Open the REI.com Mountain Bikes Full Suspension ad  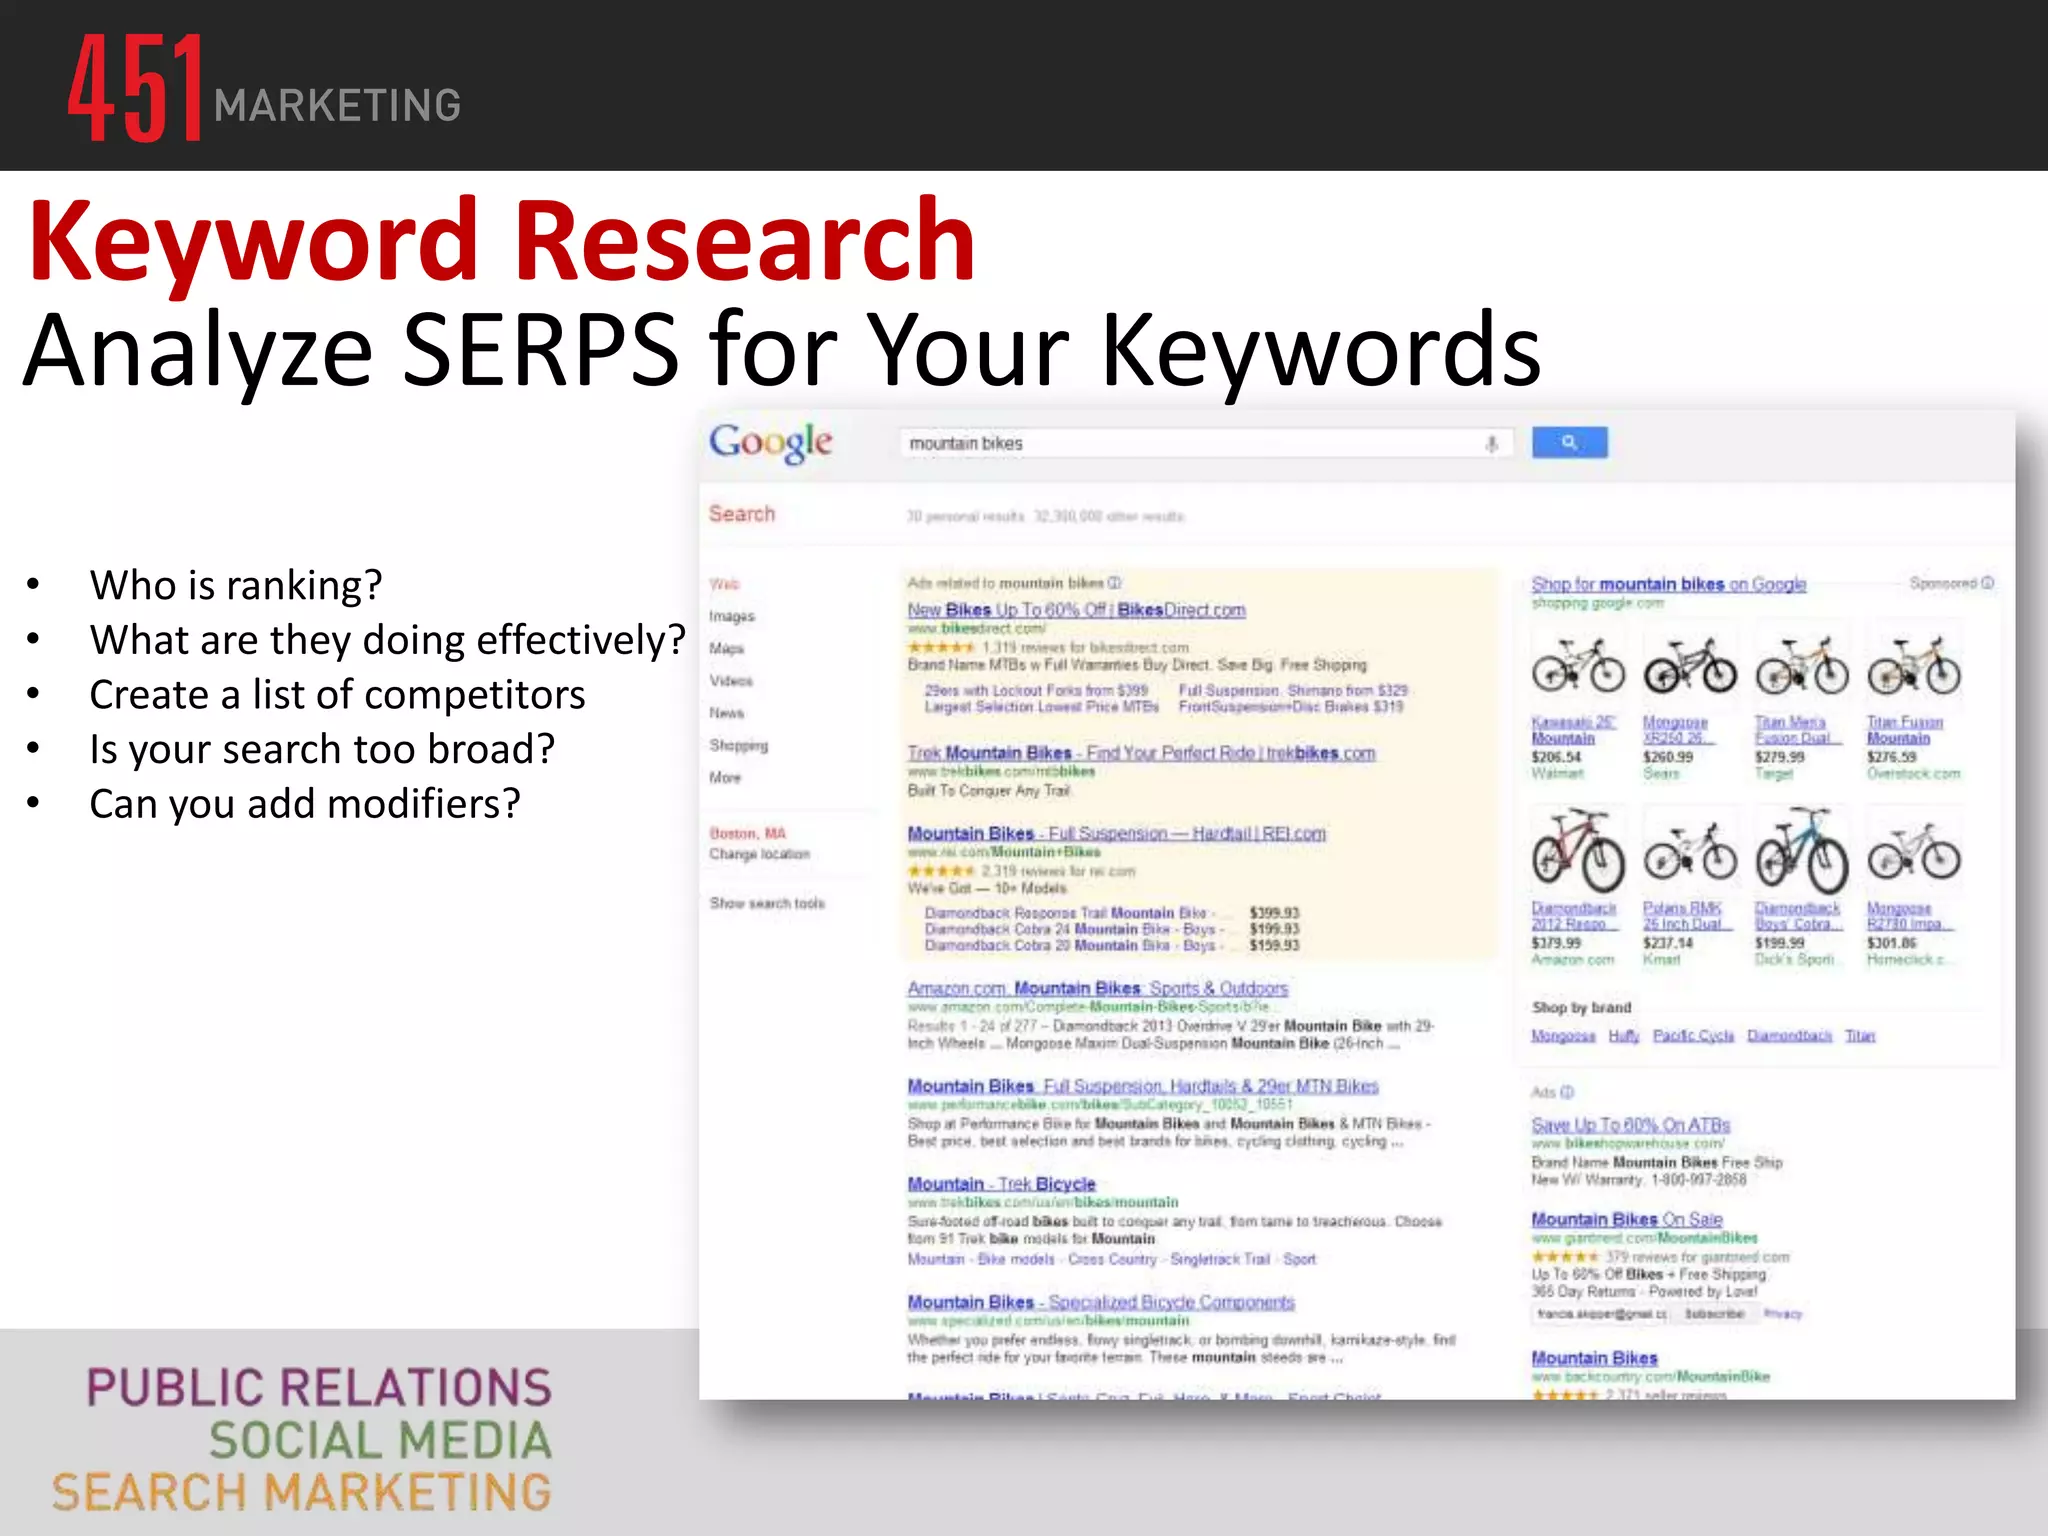click(x=1116, y=833)
